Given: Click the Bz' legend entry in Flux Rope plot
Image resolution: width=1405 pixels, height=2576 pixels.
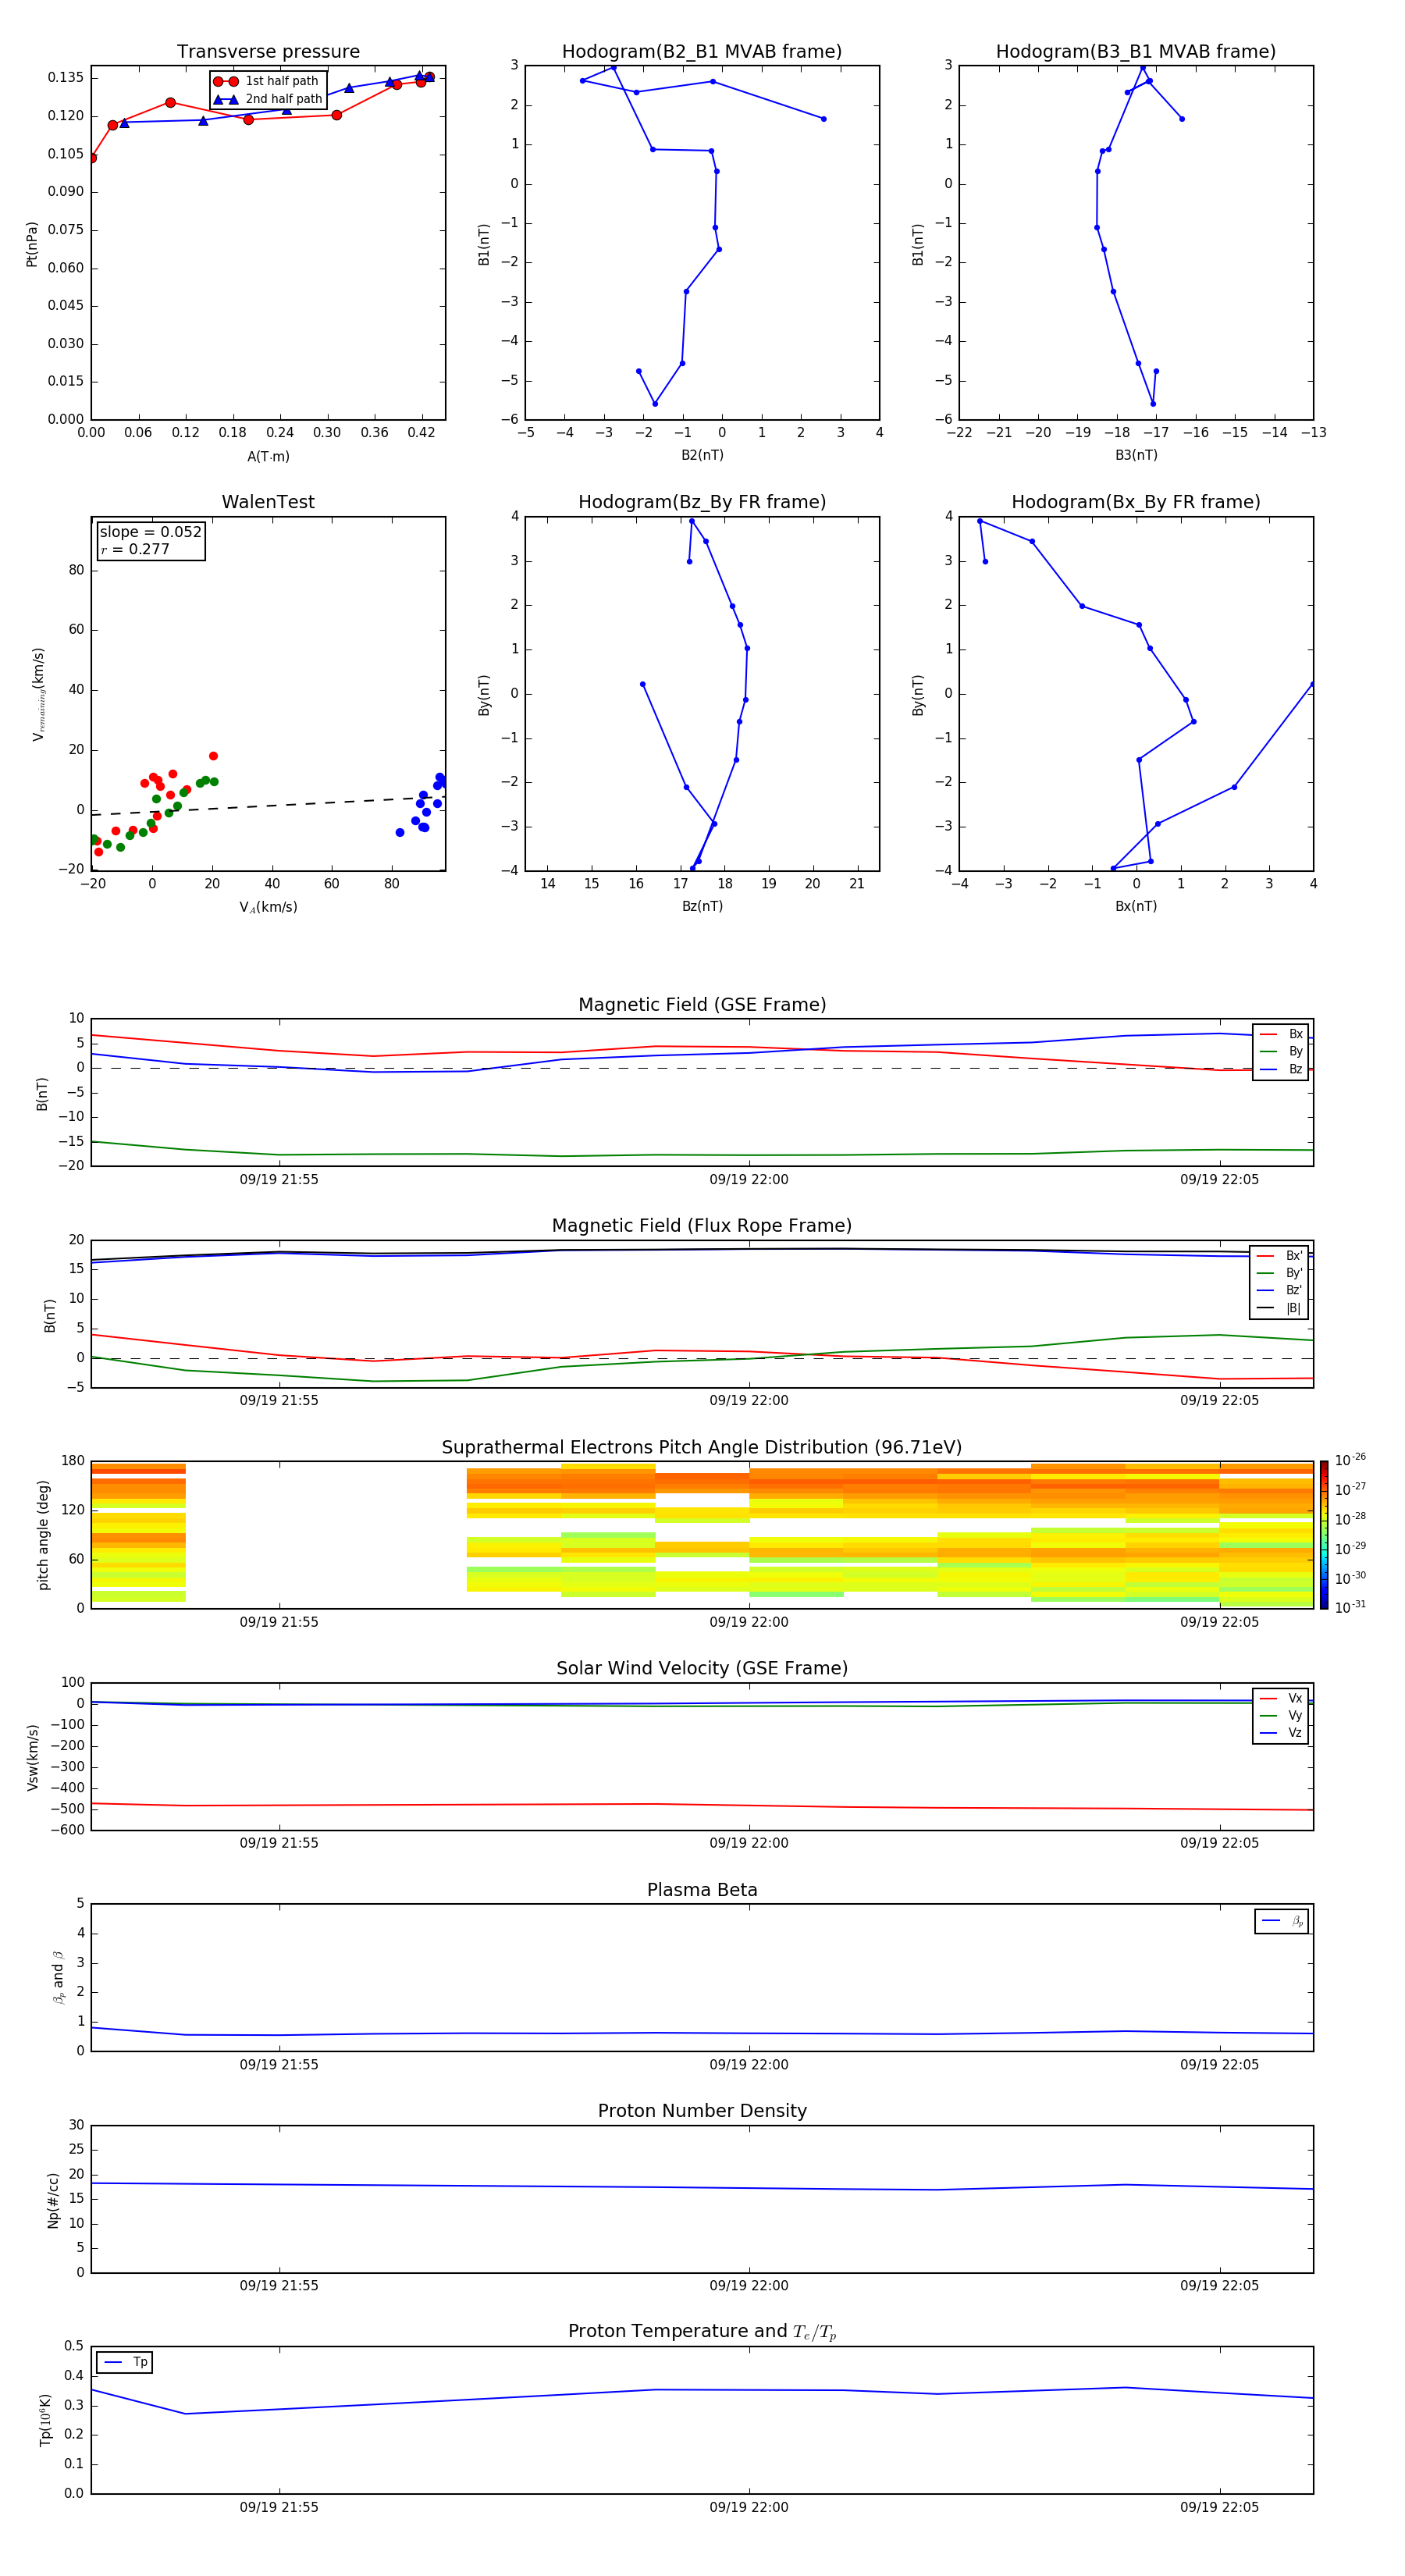Looking at the screenshot, I should point(1280,1290).
